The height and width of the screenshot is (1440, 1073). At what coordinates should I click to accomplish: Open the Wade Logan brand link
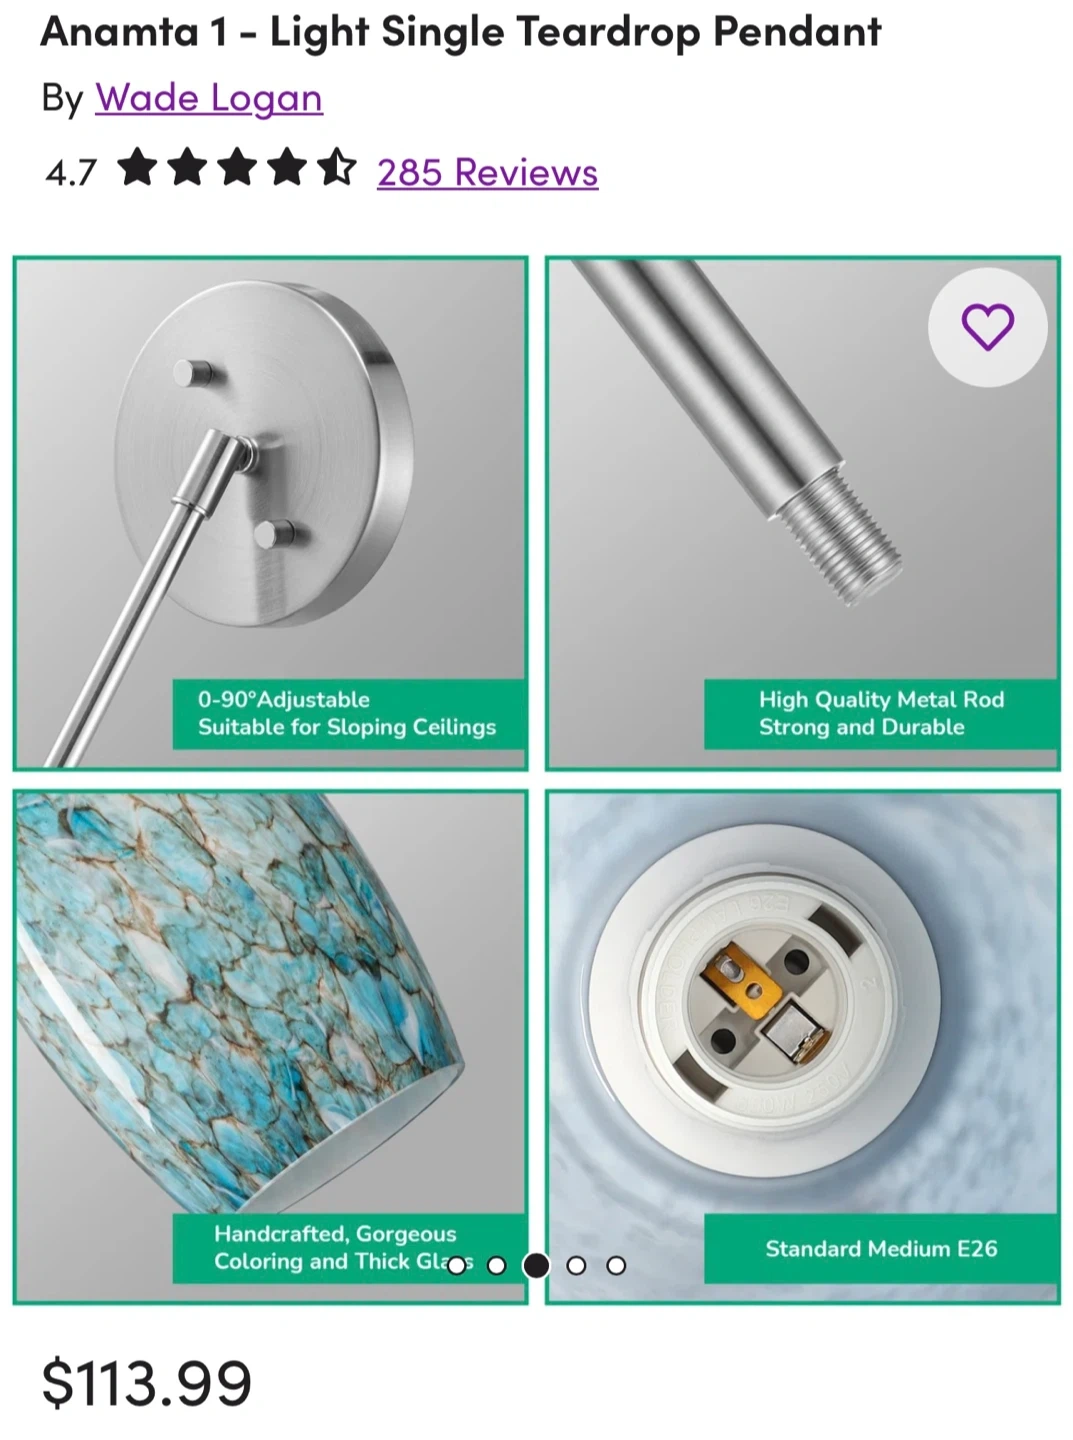(209, 98)
